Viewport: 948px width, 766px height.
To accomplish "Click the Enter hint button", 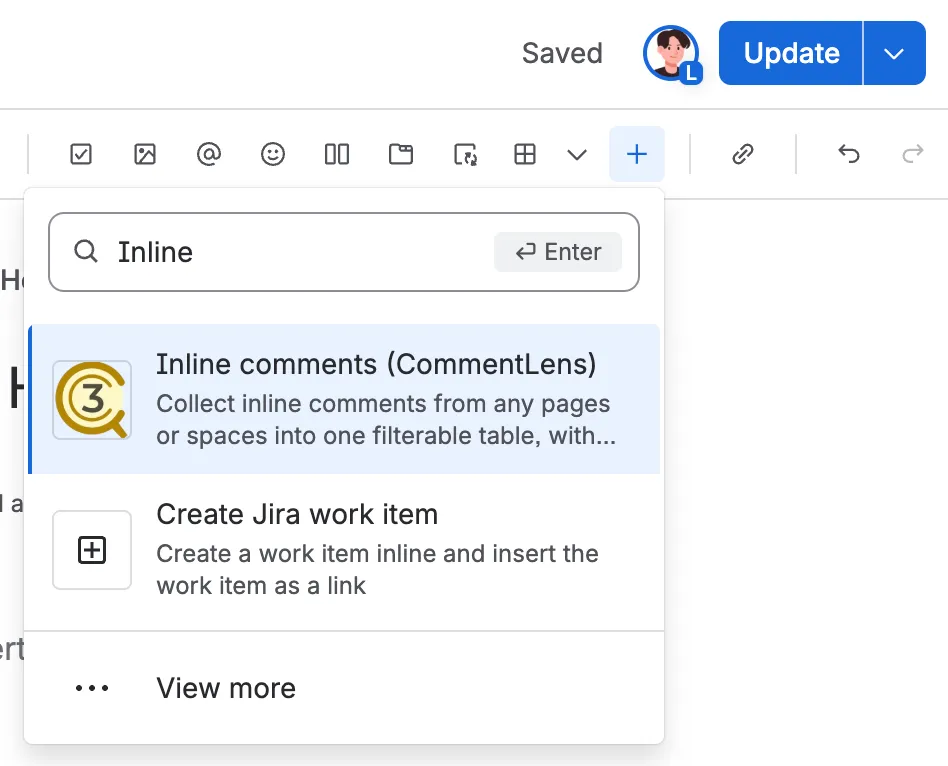I will point(557,252).
